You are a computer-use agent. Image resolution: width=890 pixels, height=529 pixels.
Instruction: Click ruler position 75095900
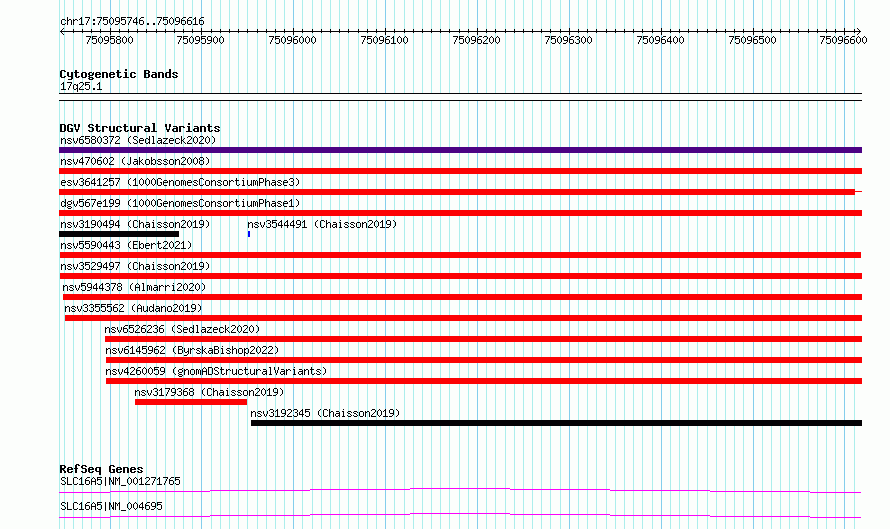(200, 40)
